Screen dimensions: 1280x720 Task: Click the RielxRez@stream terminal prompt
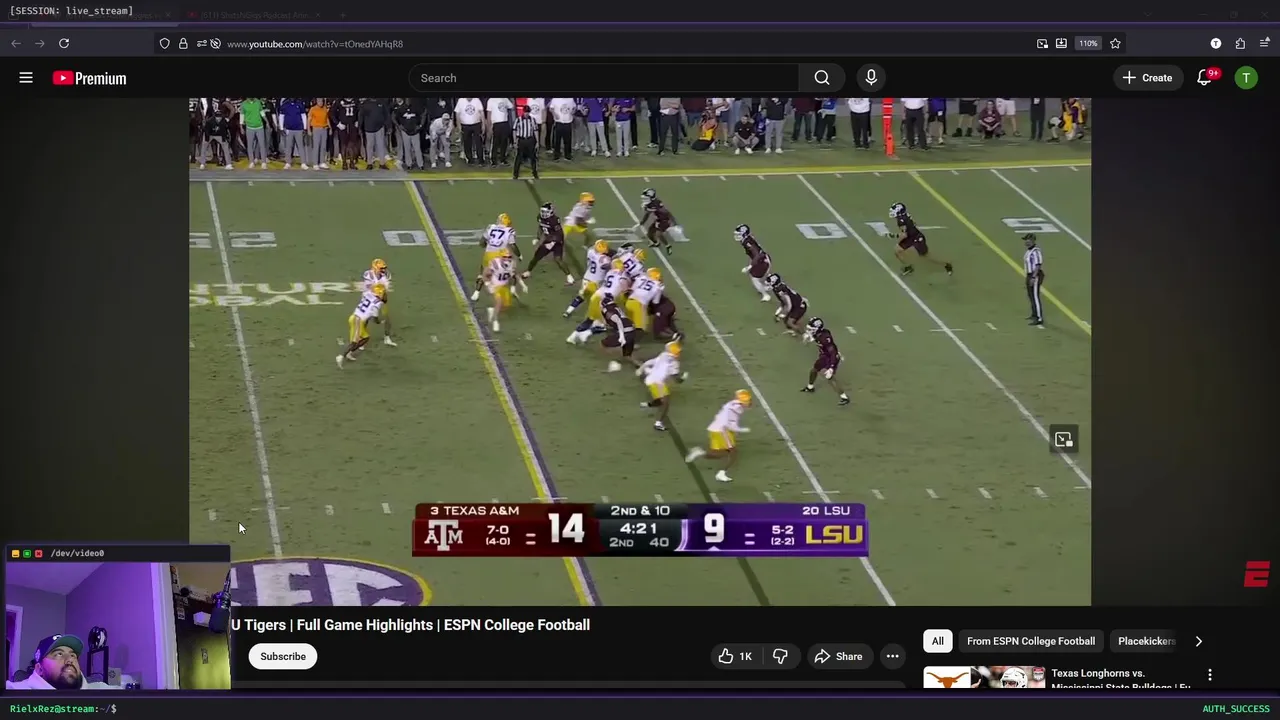(x=63, y=708)
